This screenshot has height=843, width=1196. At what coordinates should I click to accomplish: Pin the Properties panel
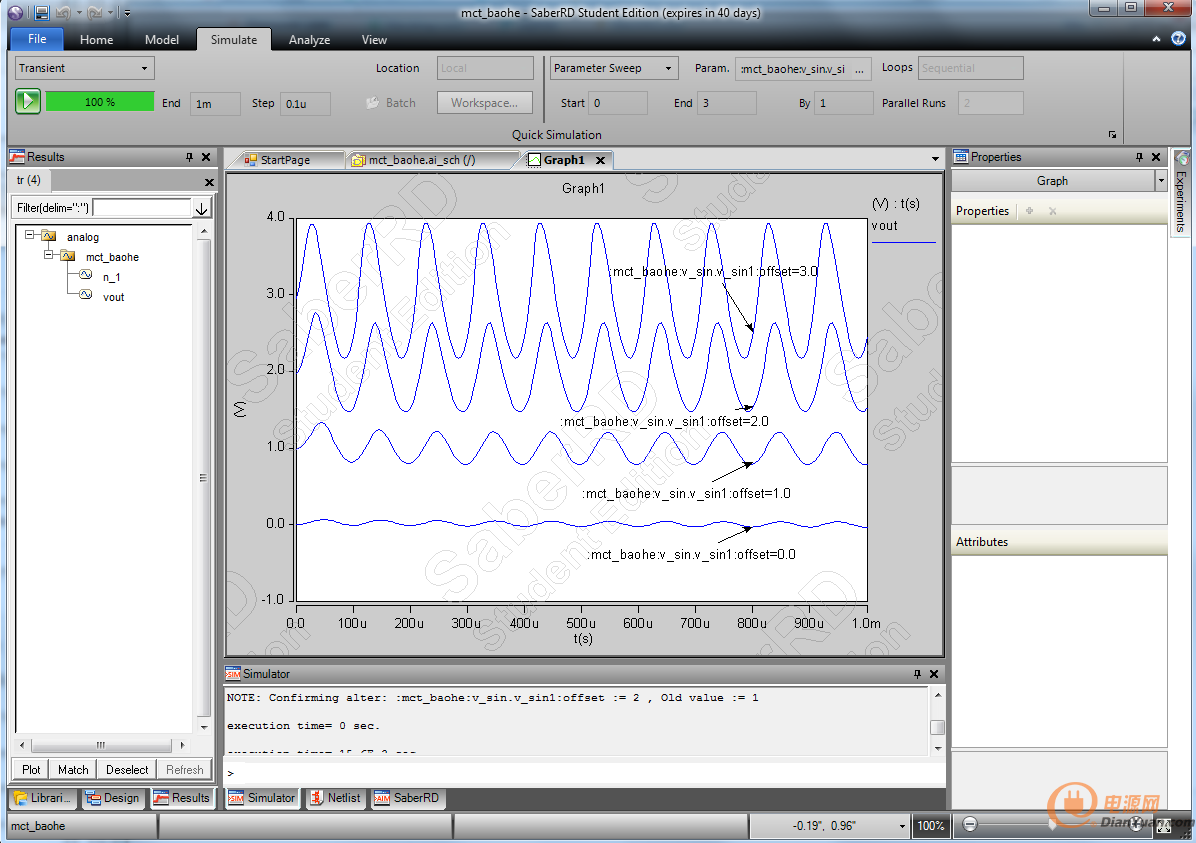click(1139, 156)
